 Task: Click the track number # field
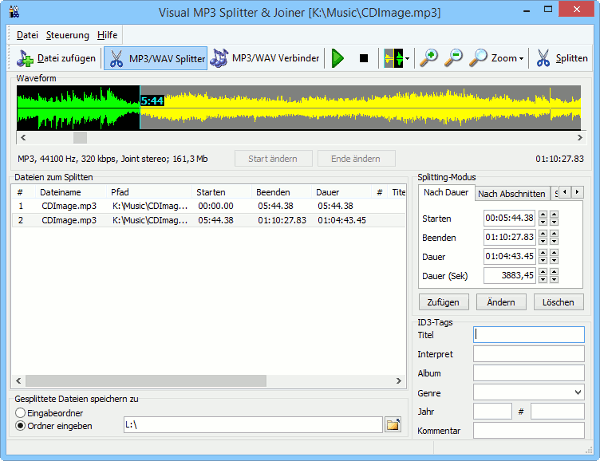558,412
